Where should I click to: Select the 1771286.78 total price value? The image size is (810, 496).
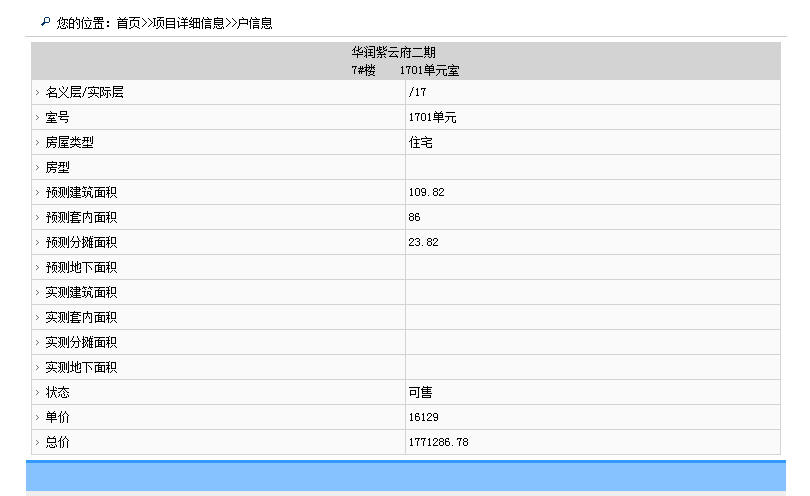pos(439,442)
